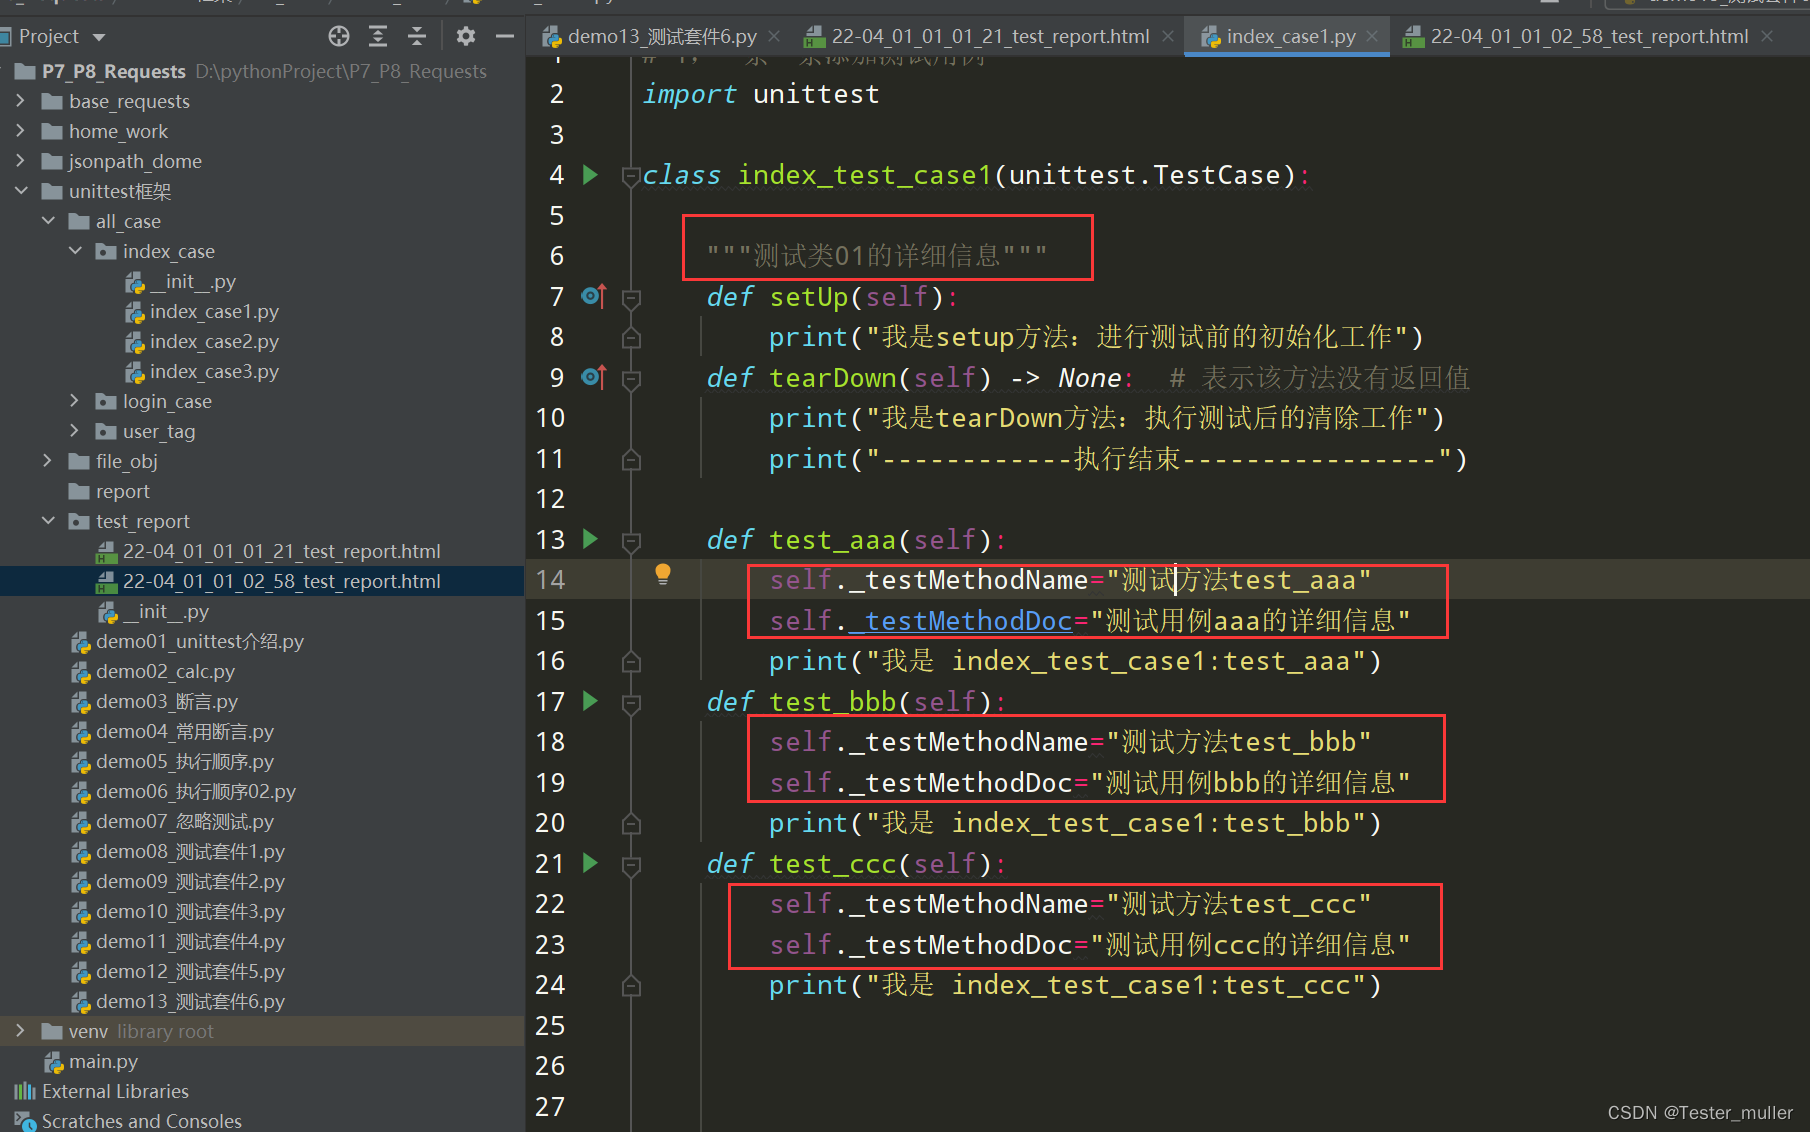
Task: Collapse the index_case folder
Action: [75, 251]
